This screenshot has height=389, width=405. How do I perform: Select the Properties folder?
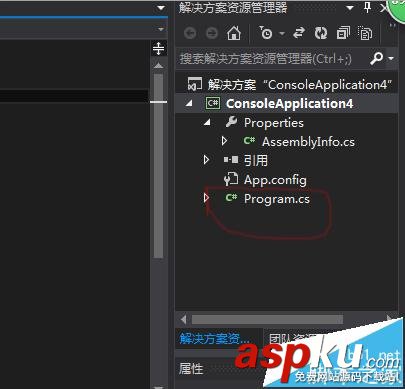(274, 123)
